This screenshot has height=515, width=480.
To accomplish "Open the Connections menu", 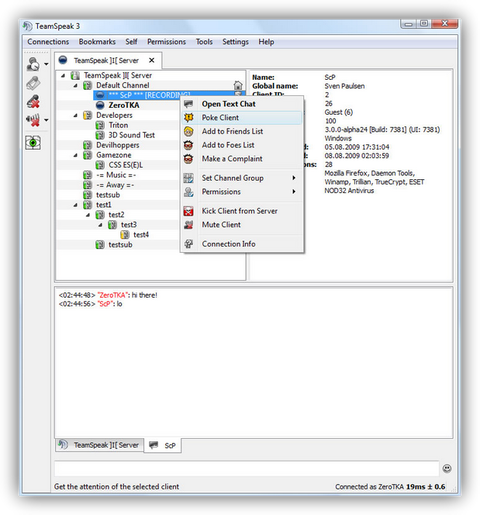I will coord(48,42).
